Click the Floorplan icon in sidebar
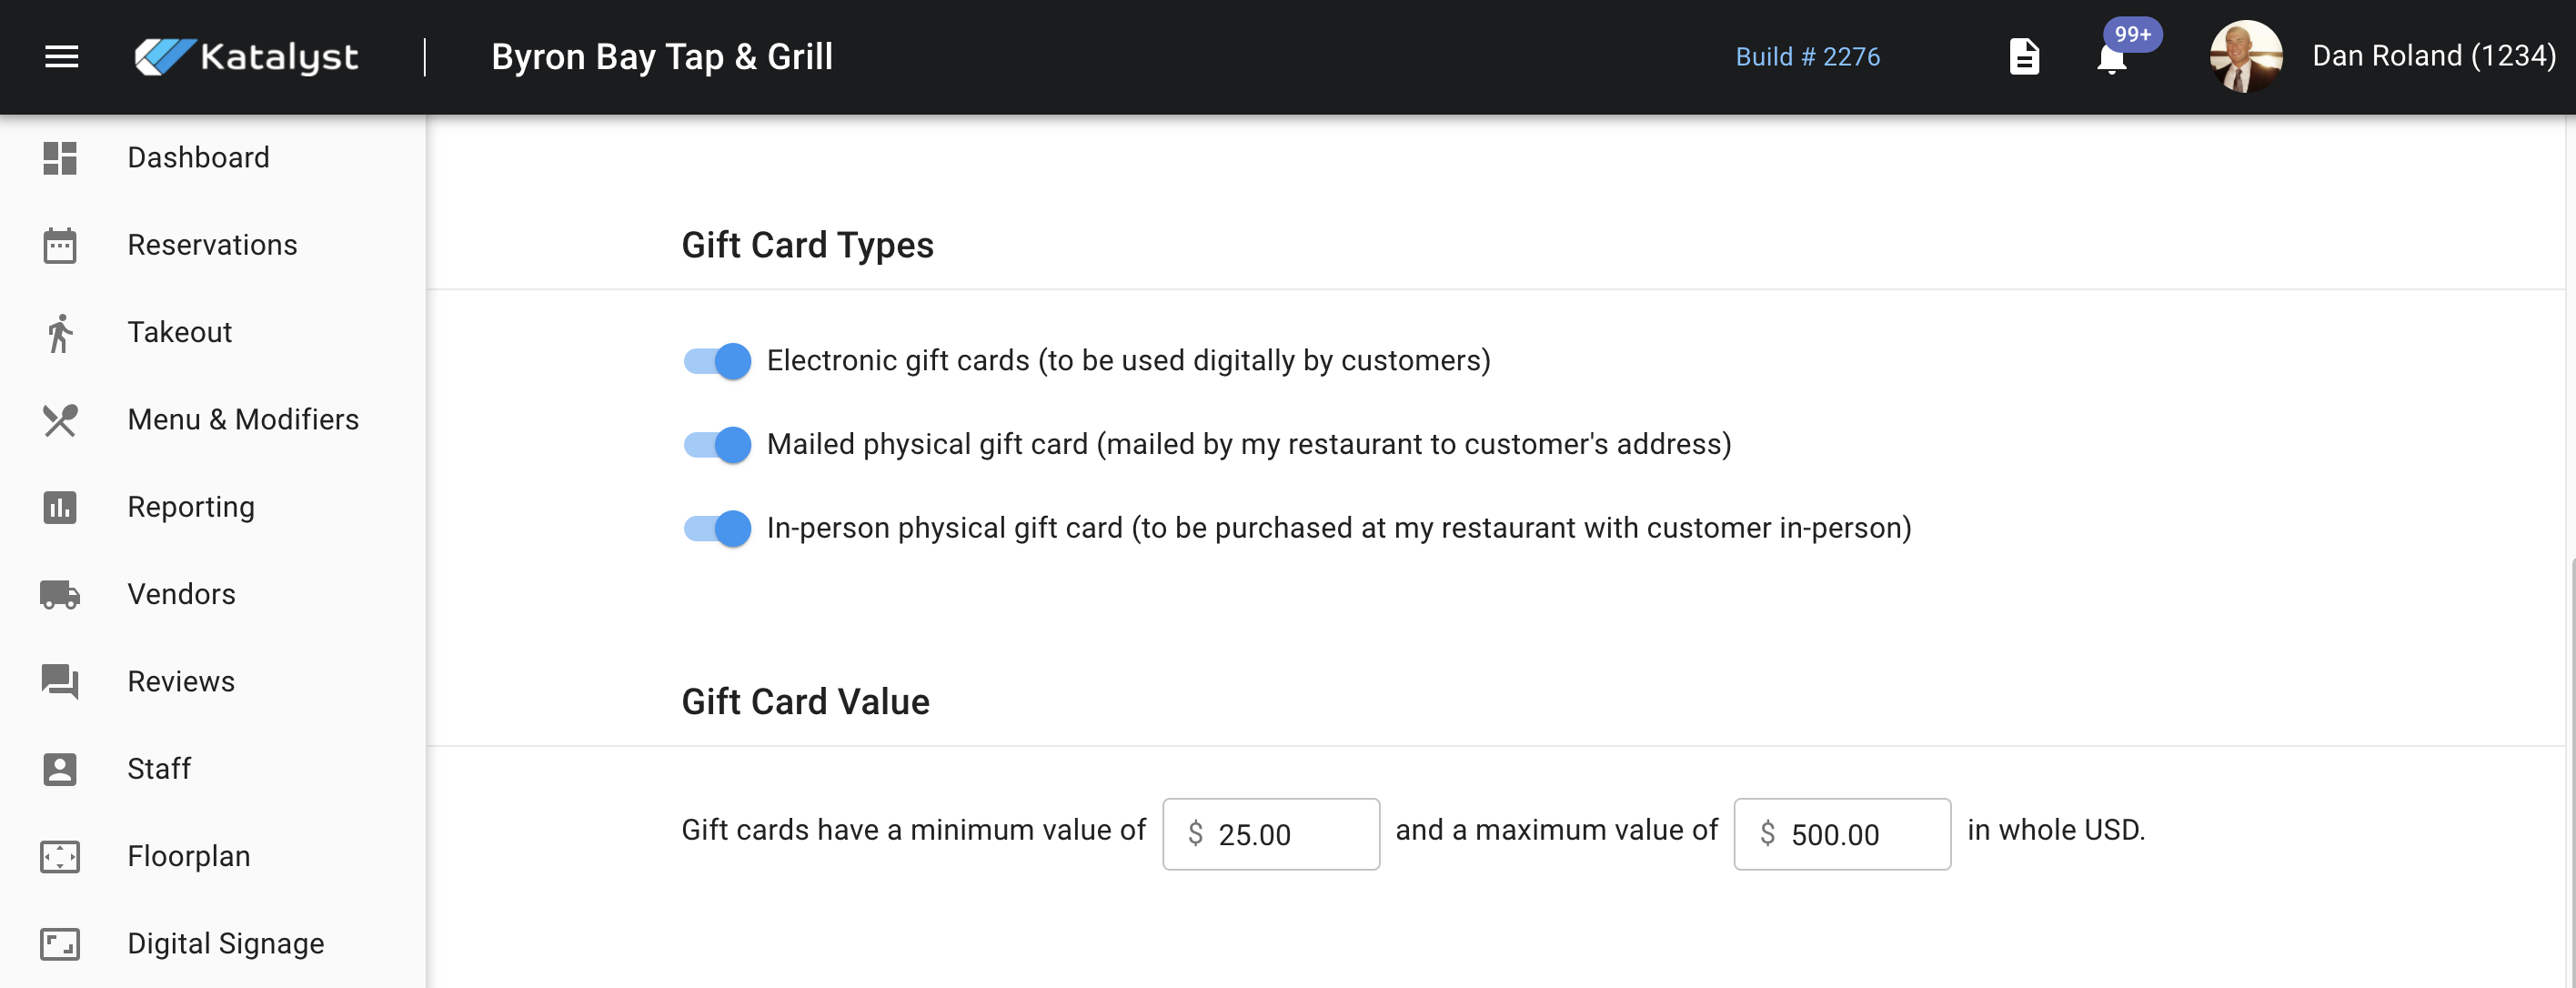2576x988 pixels. pos(60,857)
